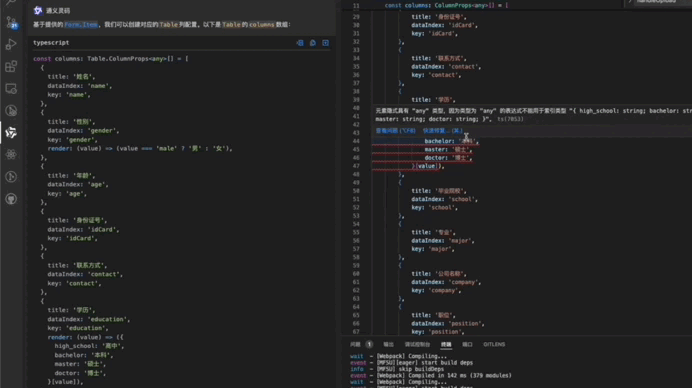This screenshot has width=692, height=388.
Task: Click "dataIndex: 'education'" in chat code
Action: coord(89,319)
